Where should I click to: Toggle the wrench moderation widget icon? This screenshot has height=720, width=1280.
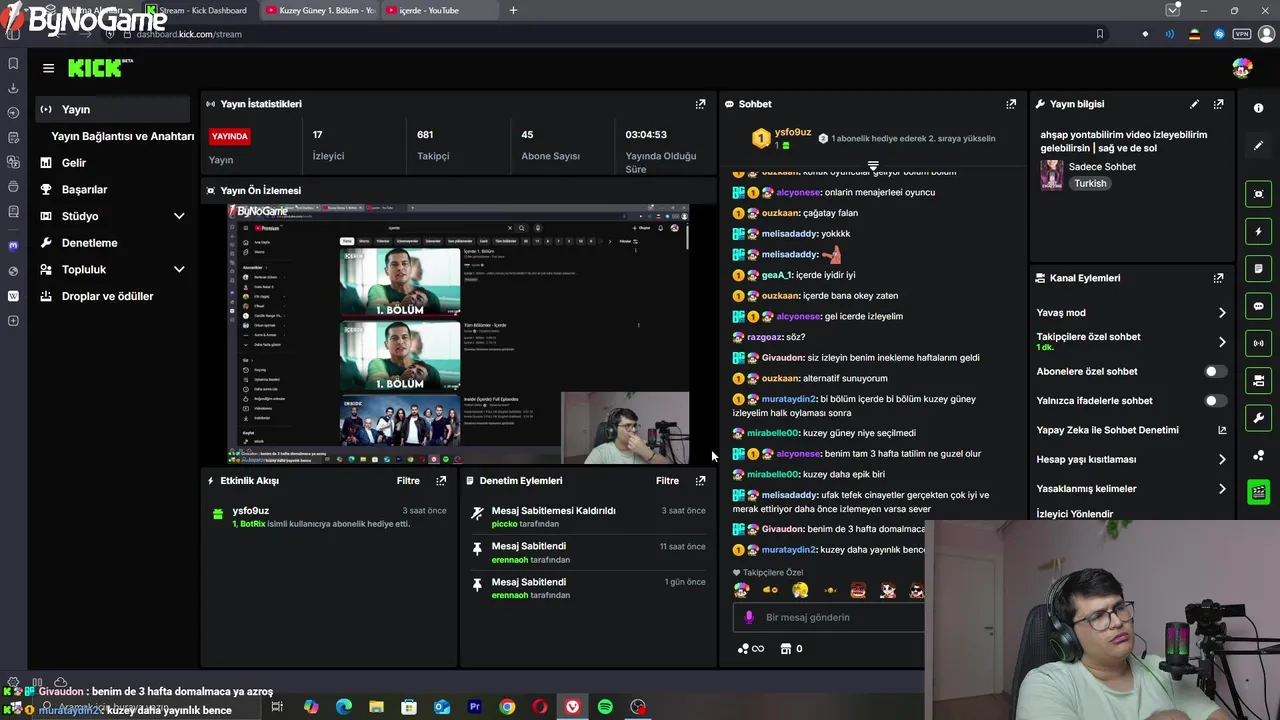(x=1258, y=418)
